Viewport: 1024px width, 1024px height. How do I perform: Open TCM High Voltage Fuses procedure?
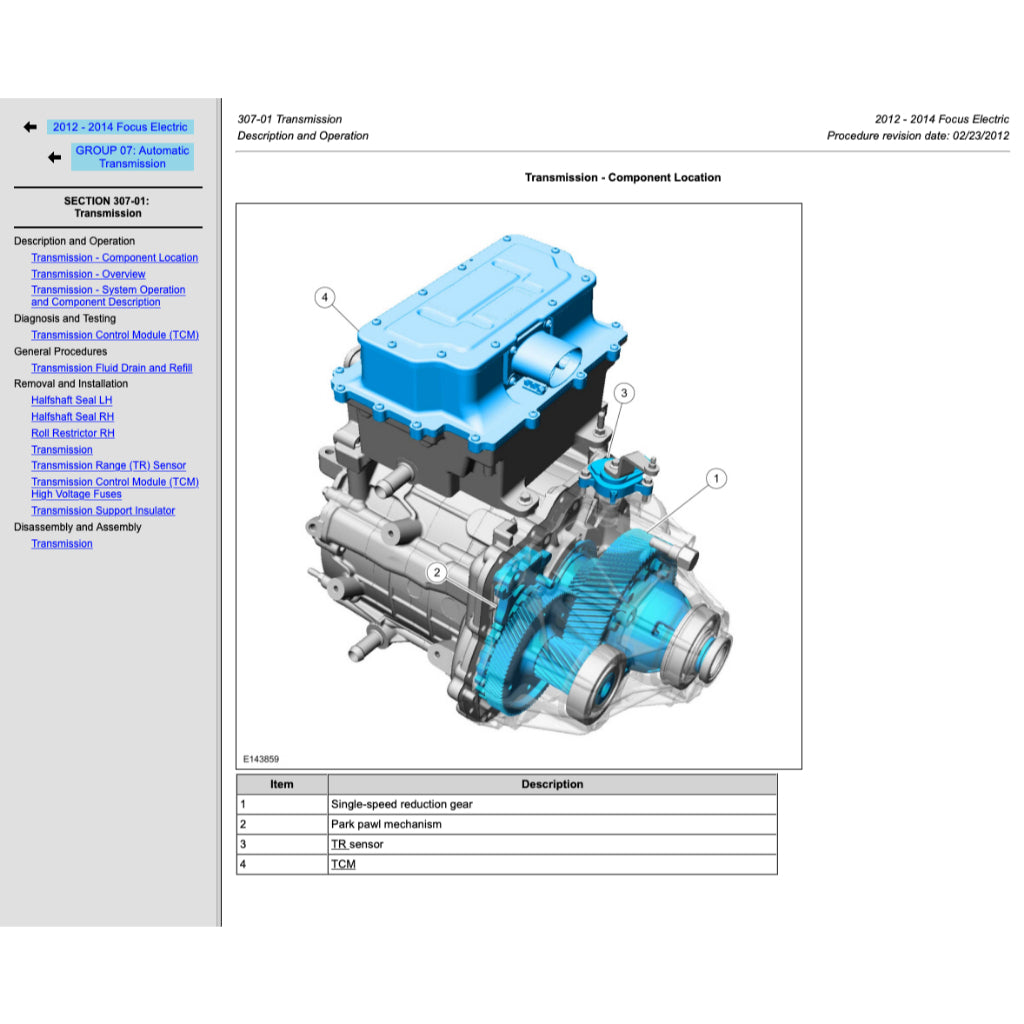pos(114,488)
